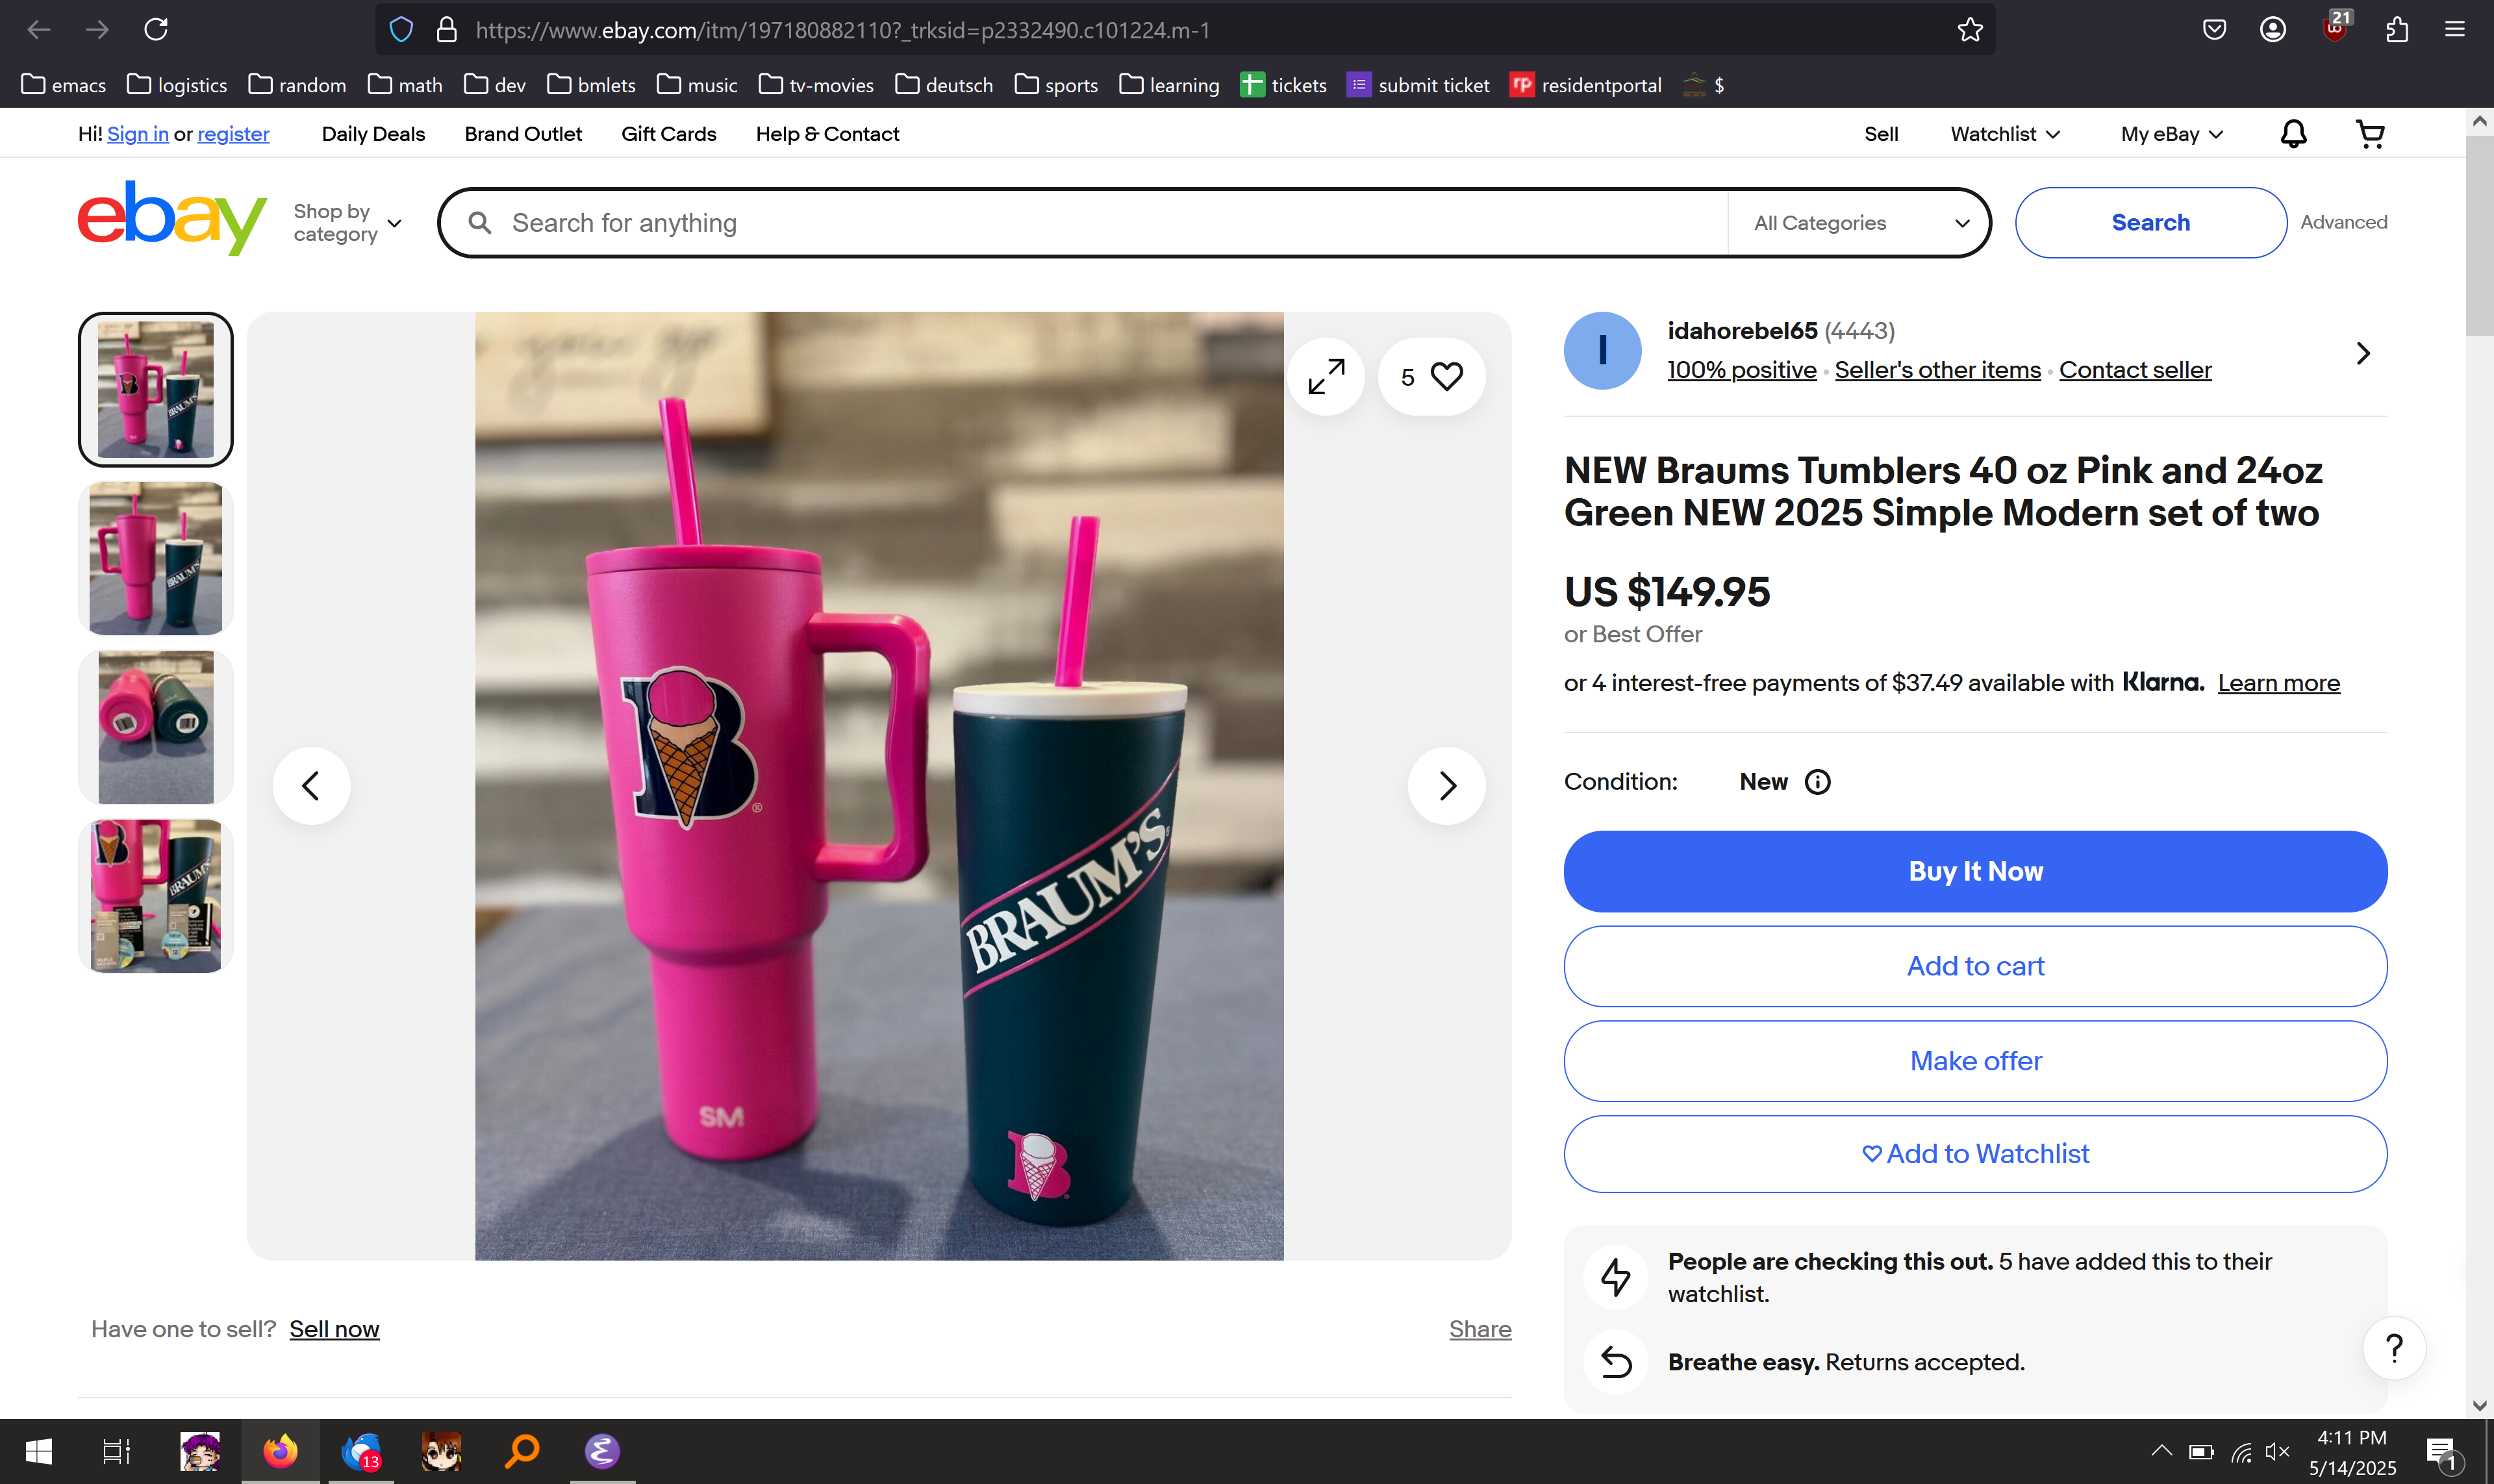Viewport: 2494px width, 1484px height.
Task: Toggle Add to Watchlist button
Action: (1975, 1154)
